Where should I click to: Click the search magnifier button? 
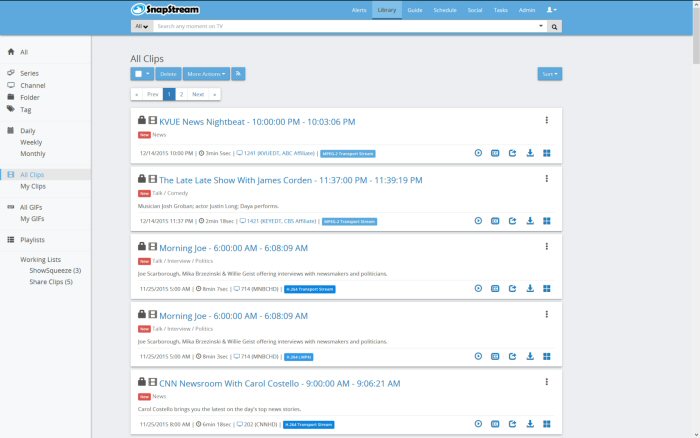click(x=554, y=26)
